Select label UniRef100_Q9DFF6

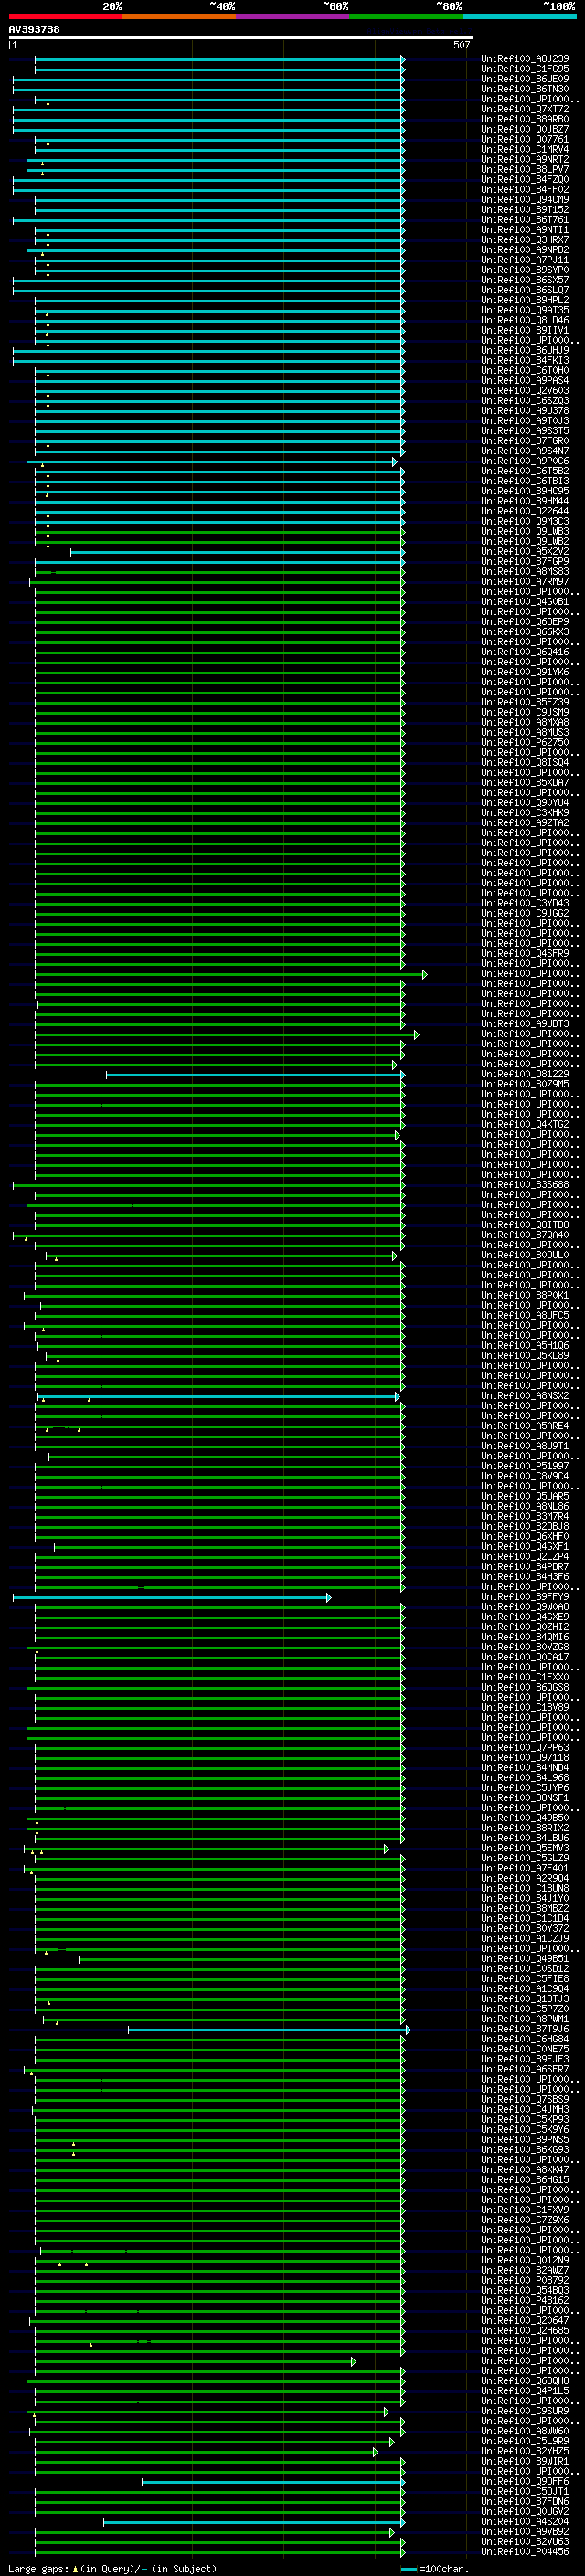coord(525,2481)
